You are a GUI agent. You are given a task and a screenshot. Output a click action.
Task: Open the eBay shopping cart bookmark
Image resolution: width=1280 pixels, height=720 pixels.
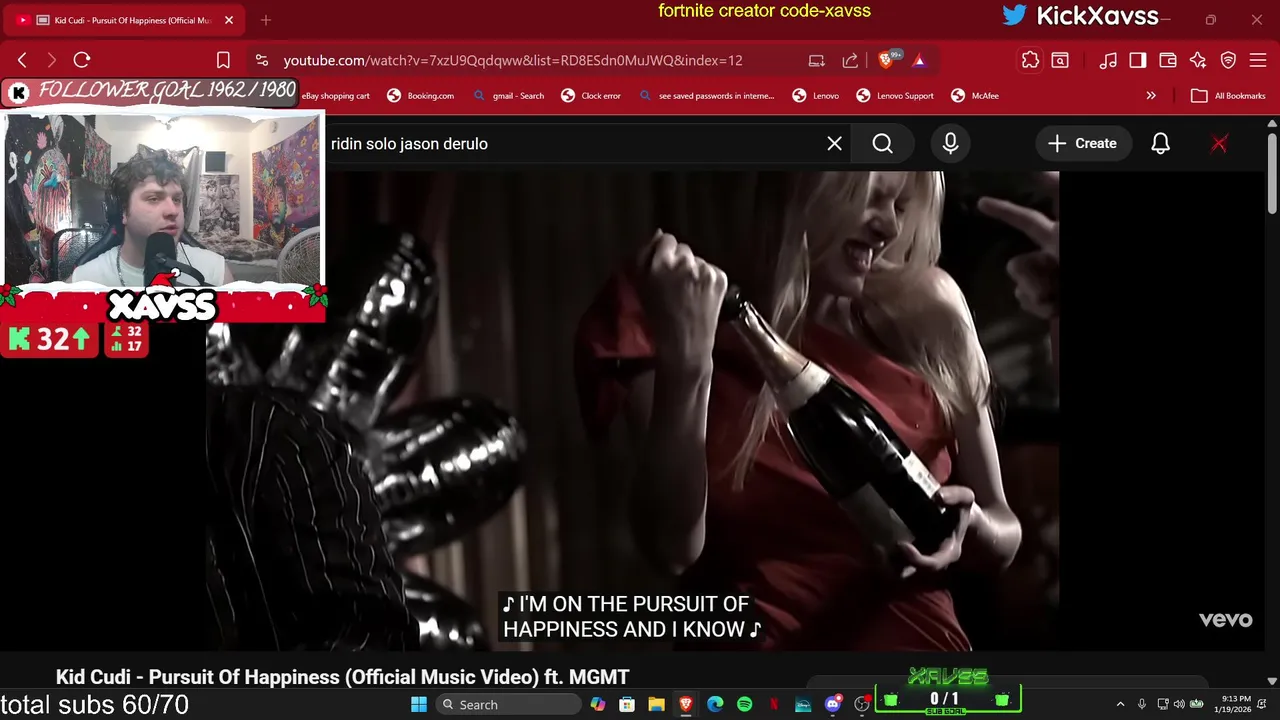tap(336, 96)
